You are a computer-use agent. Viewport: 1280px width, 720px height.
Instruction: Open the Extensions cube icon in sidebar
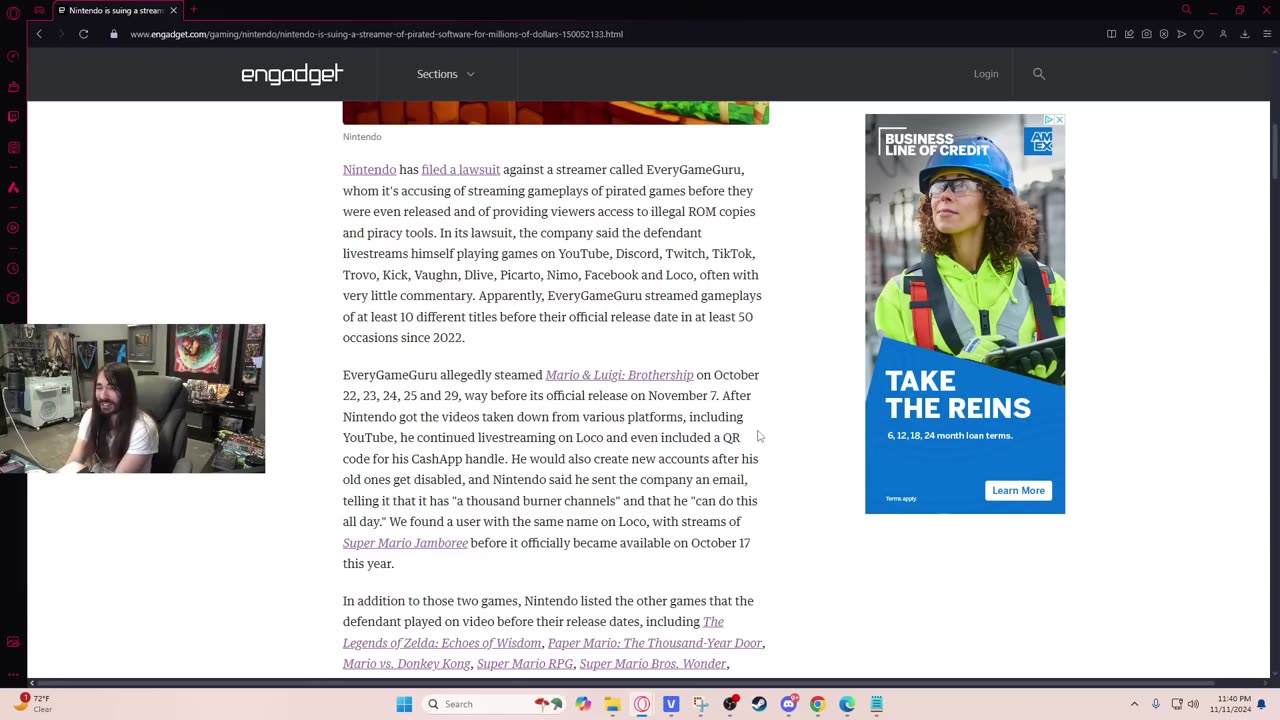pos(13,298)
